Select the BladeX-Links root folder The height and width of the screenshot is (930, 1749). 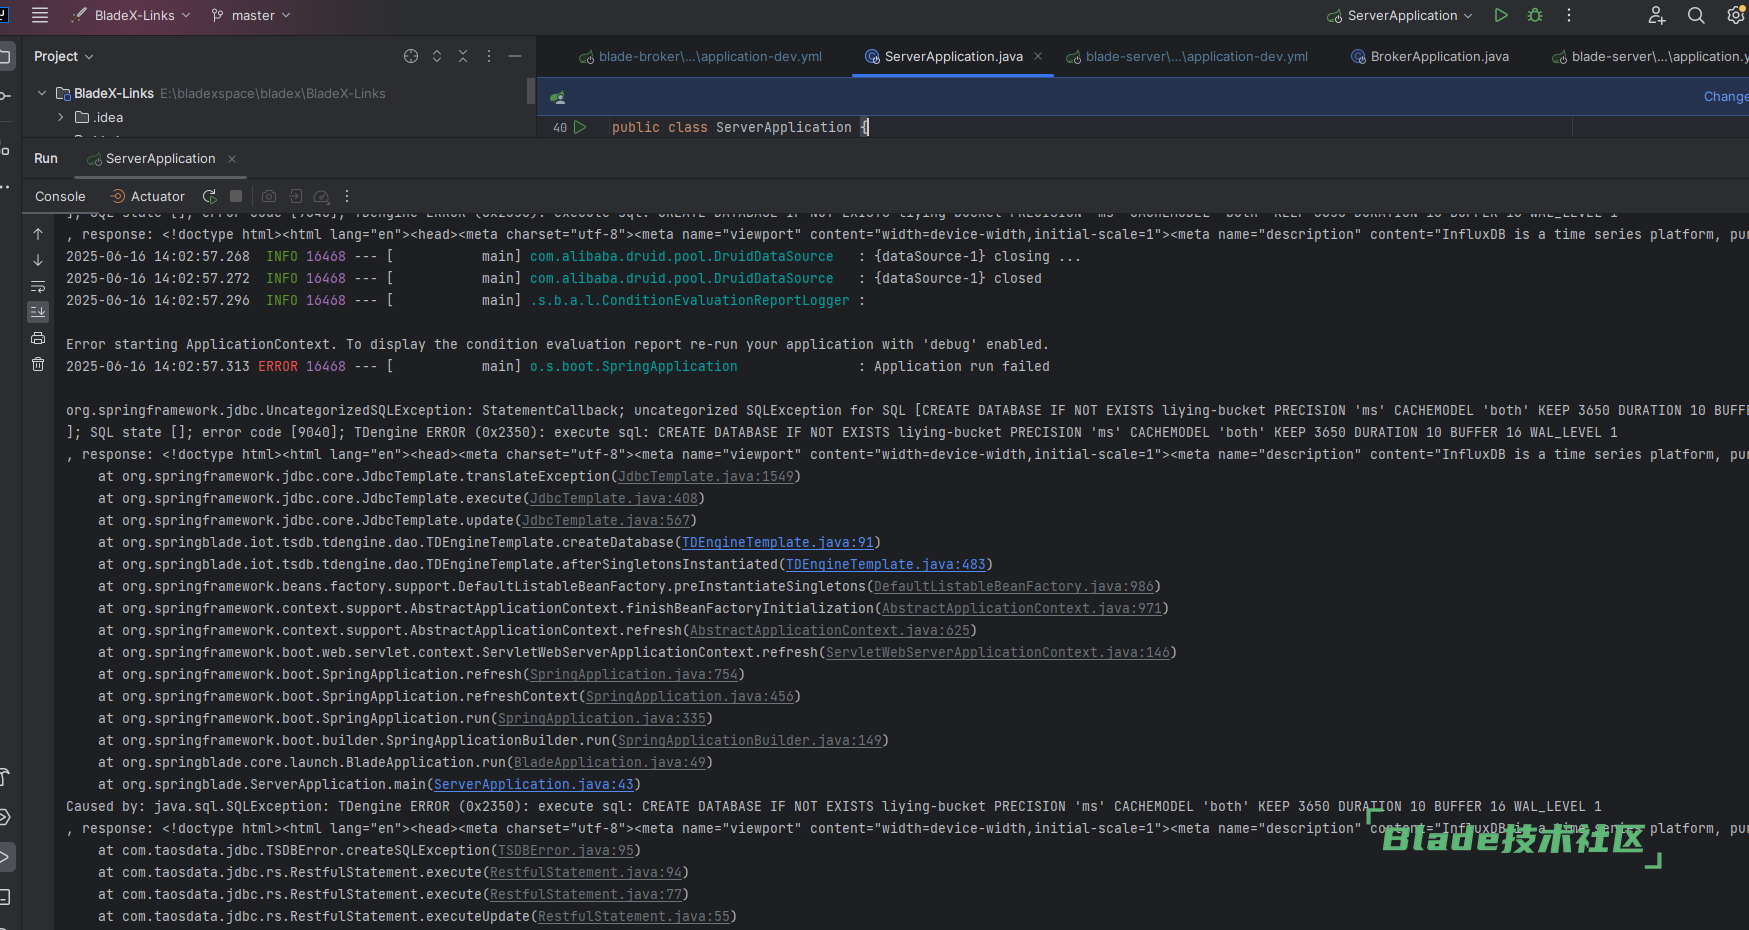114,93
